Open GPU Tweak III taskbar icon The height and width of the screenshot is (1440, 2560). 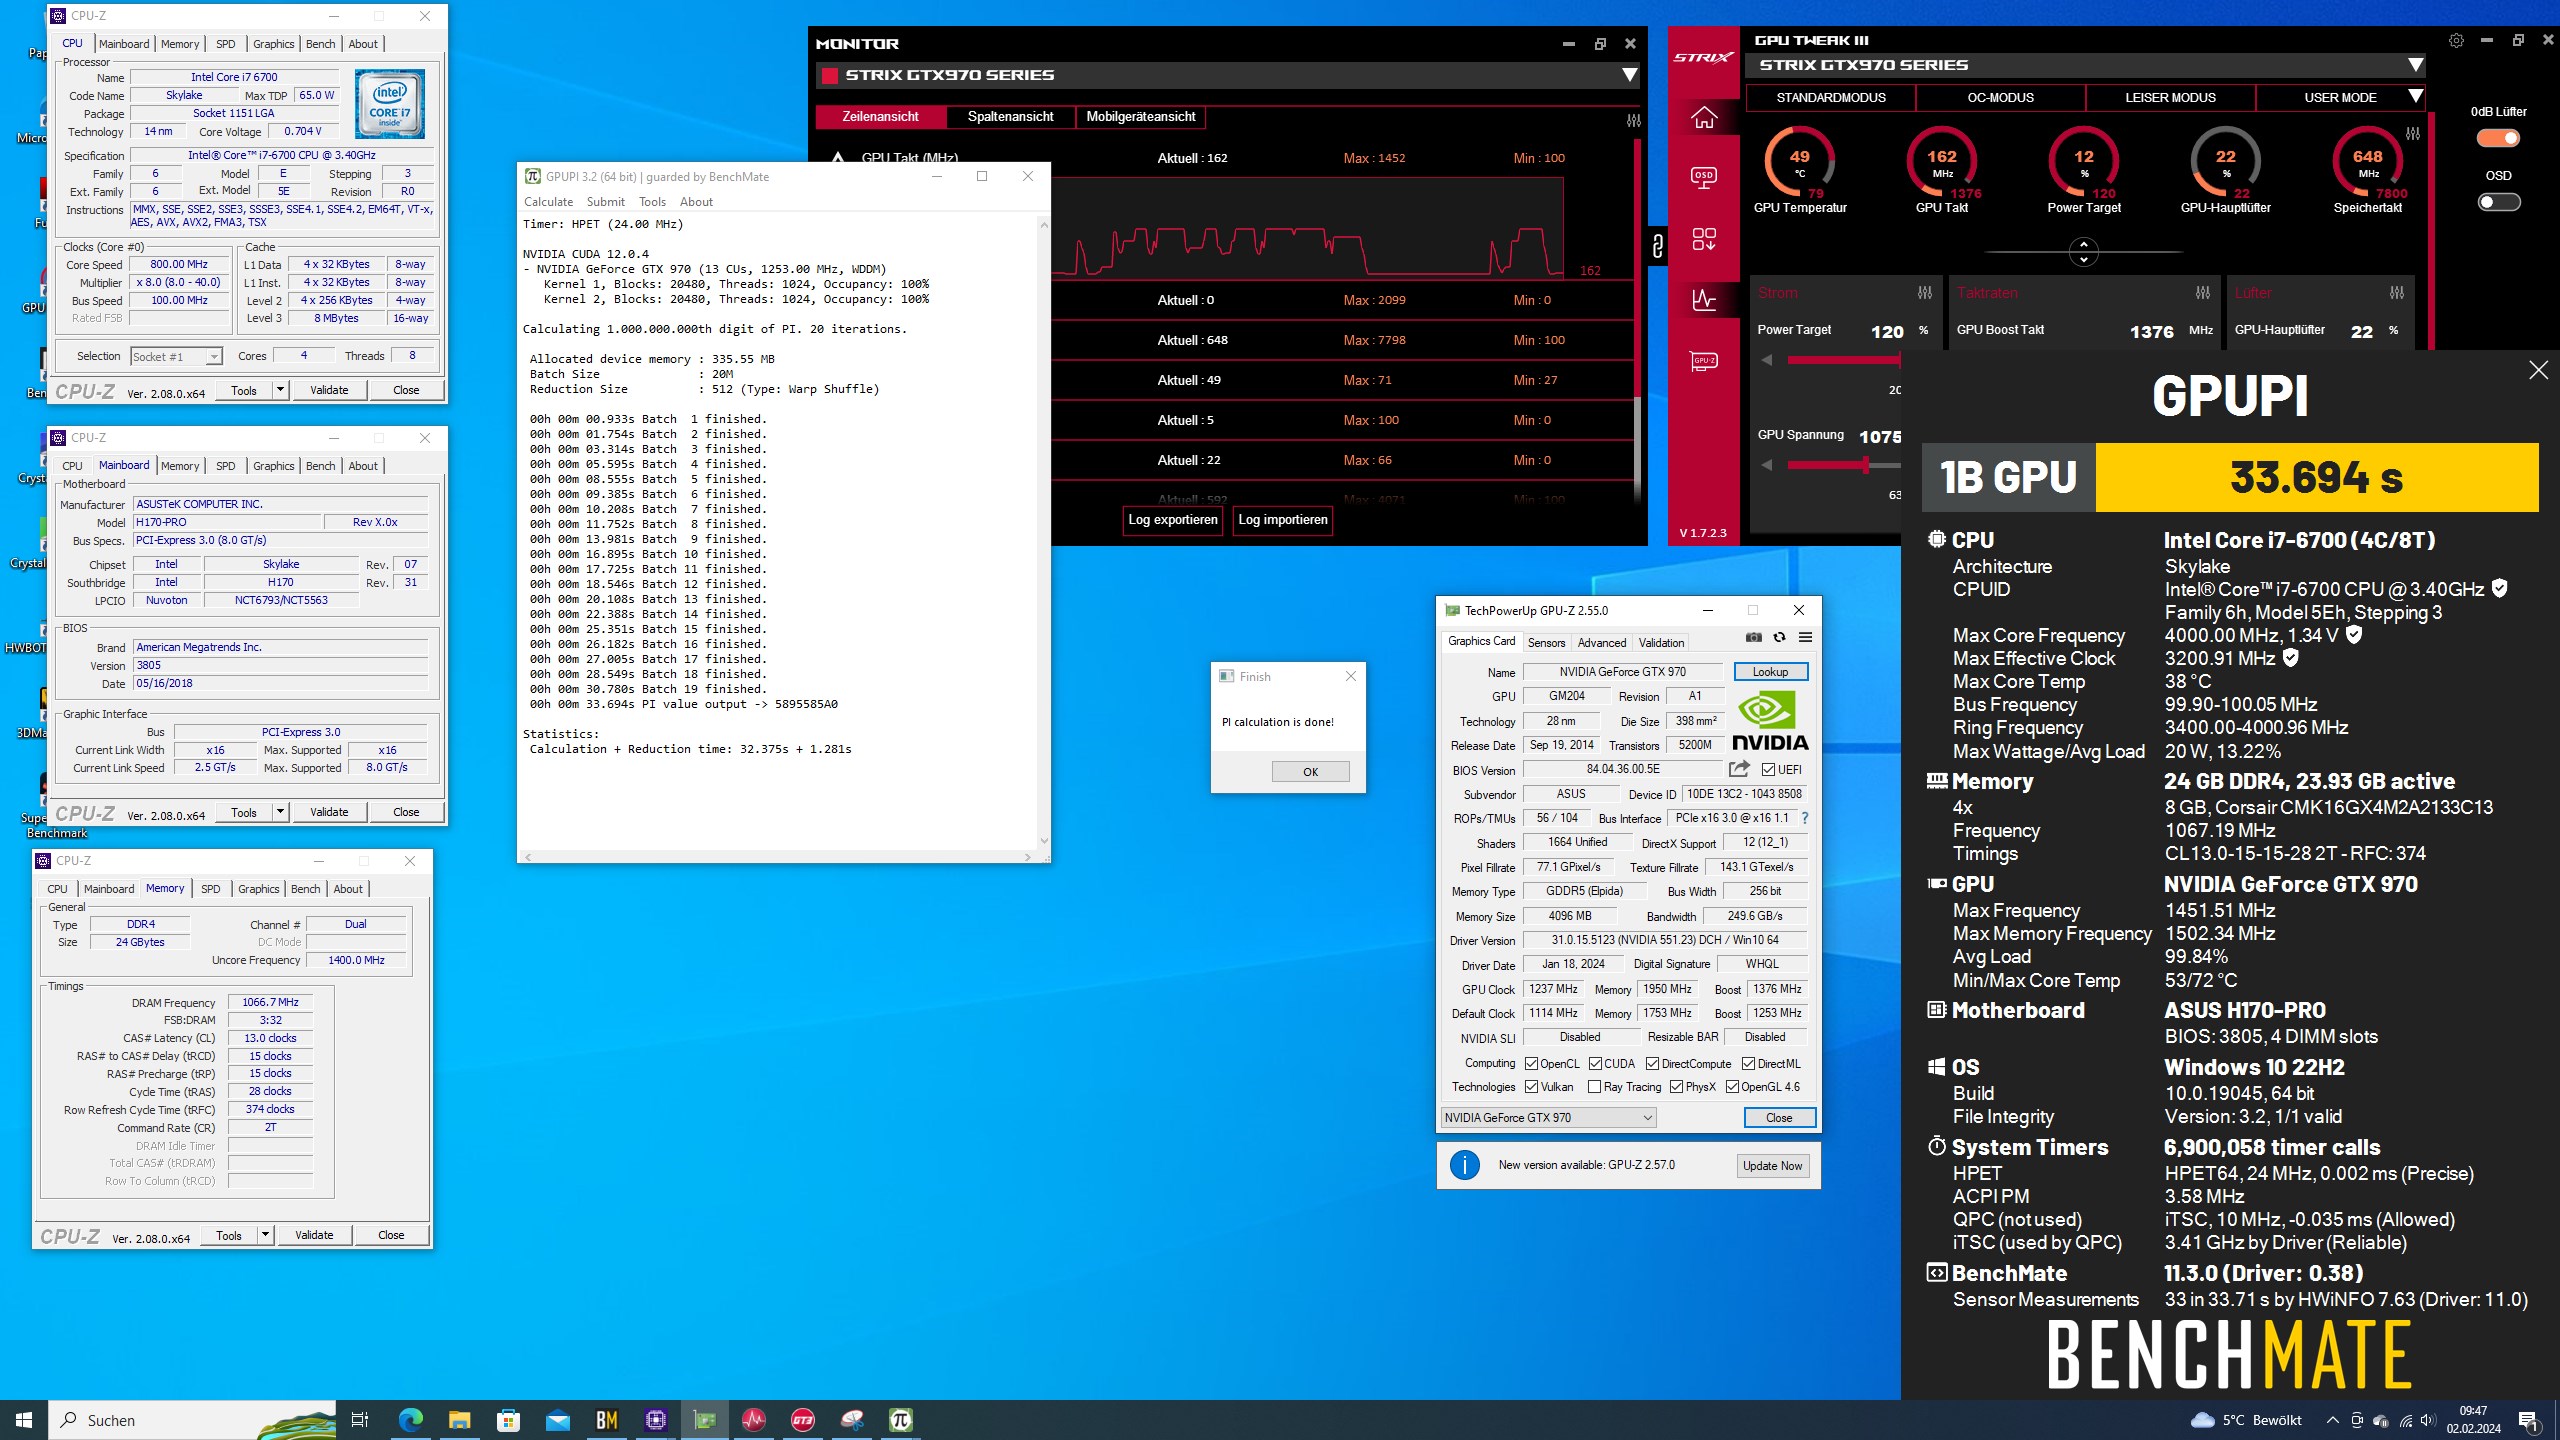coord(802,1420)
